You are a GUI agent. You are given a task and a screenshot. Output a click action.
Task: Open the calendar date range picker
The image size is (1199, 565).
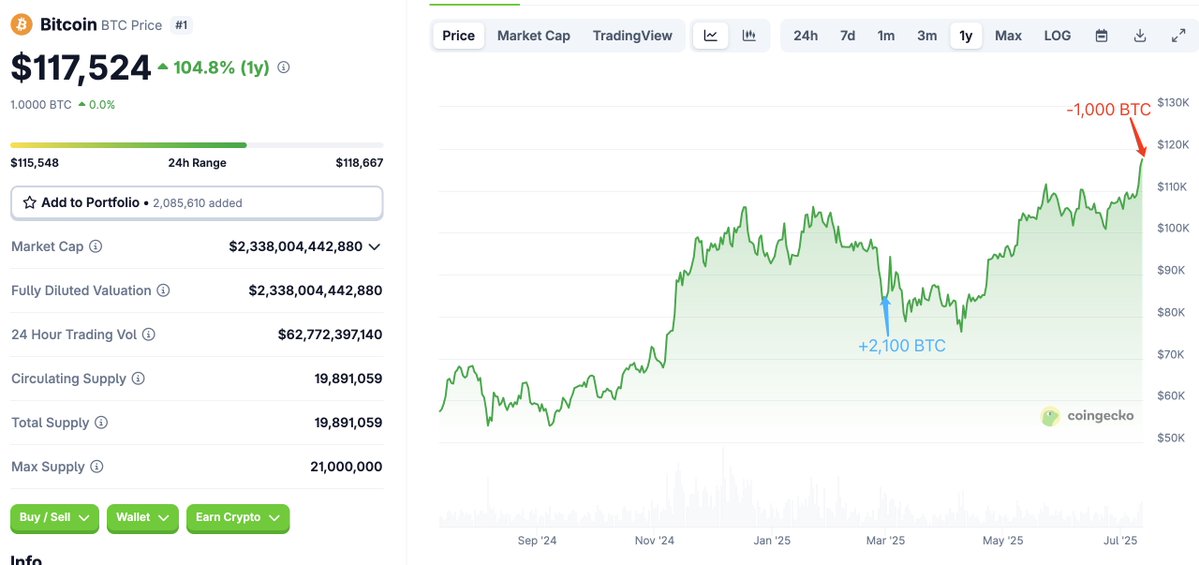[x=1102, y=35]
